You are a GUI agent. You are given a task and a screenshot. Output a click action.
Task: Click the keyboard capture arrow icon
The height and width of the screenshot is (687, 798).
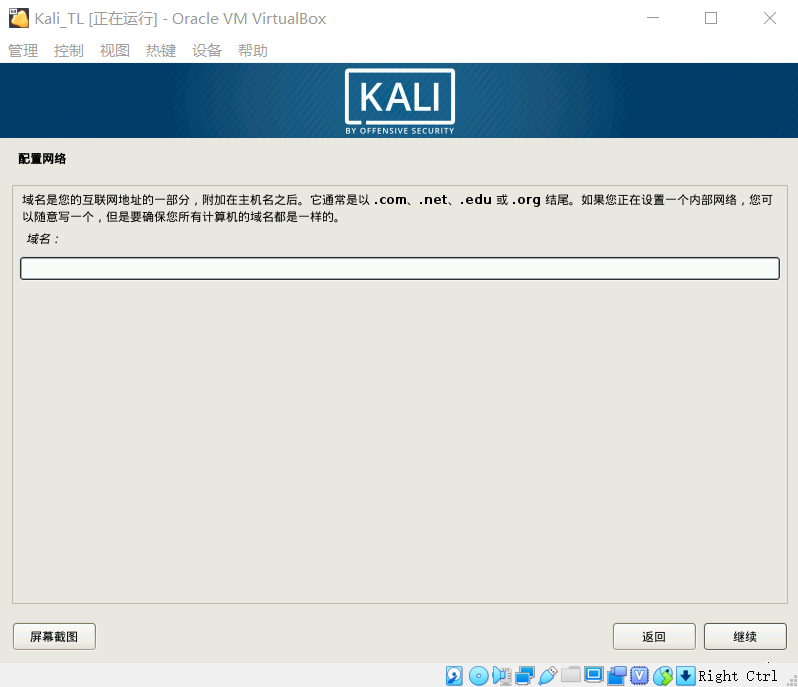pyautogui.click(x=686, y=676)
